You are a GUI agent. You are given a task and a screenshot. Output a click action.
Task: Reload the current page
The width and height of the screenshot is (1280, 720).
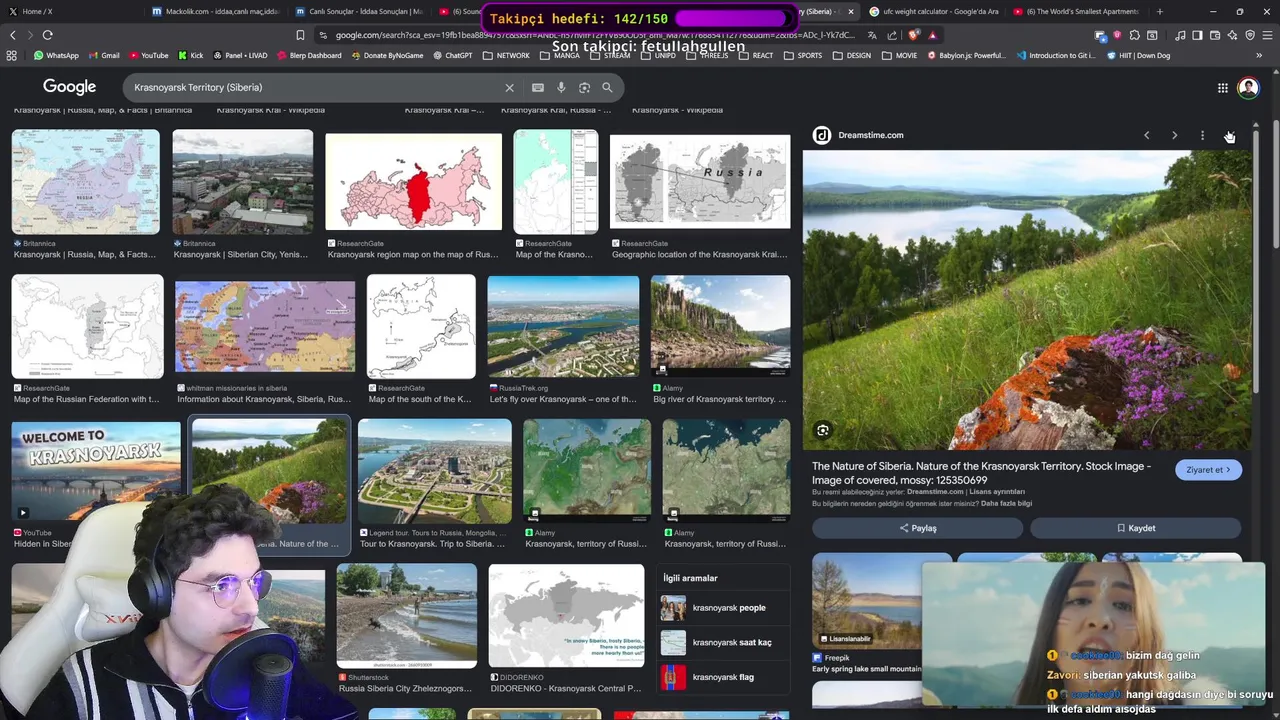click(47, 35)
